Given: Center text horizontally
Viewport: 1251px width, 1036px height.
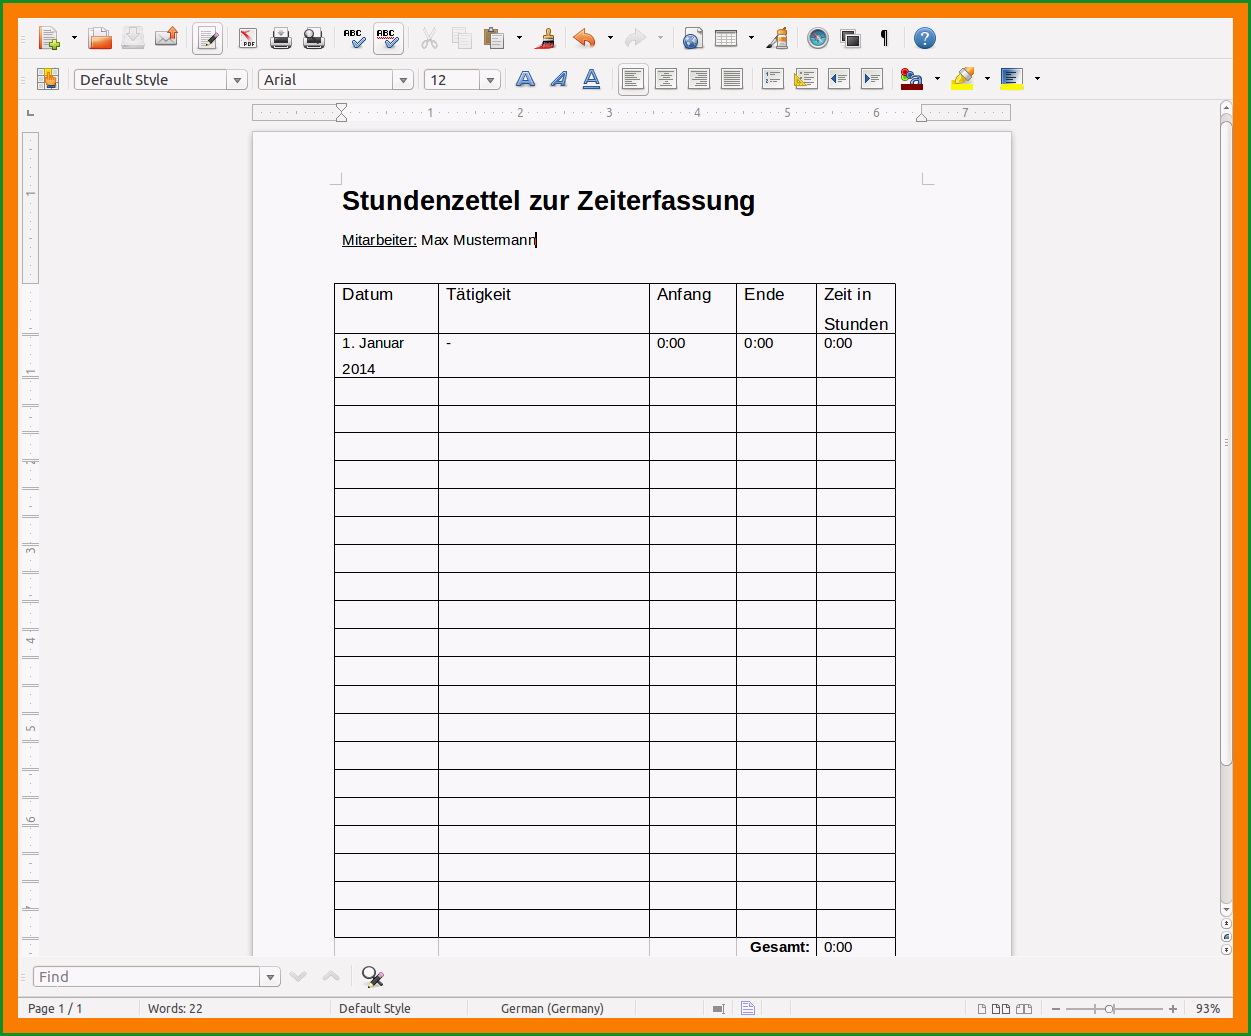Looking at the screenshot, I should pyautogui.click(x=666, y=79).
